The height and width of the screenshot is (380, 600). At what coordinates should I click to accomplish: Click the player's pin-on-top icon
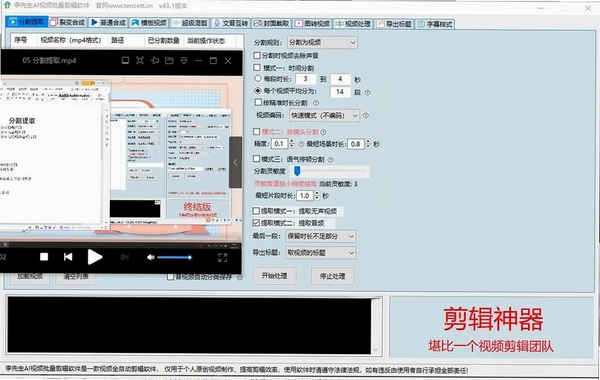pos(155,60)
